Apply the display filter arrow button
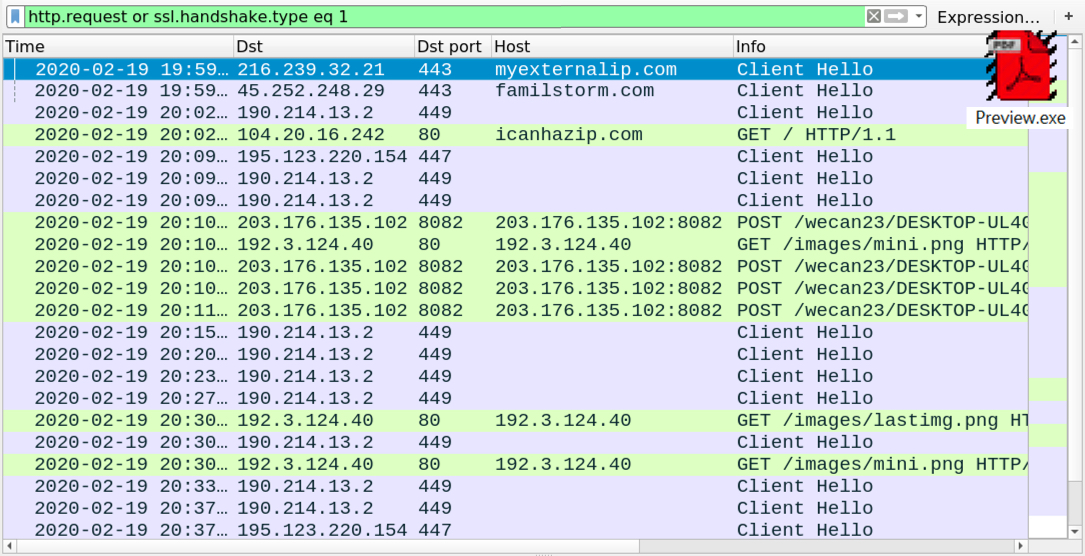Image resolution: width=1085 pixels, height=556 pixels. point(896,17)
